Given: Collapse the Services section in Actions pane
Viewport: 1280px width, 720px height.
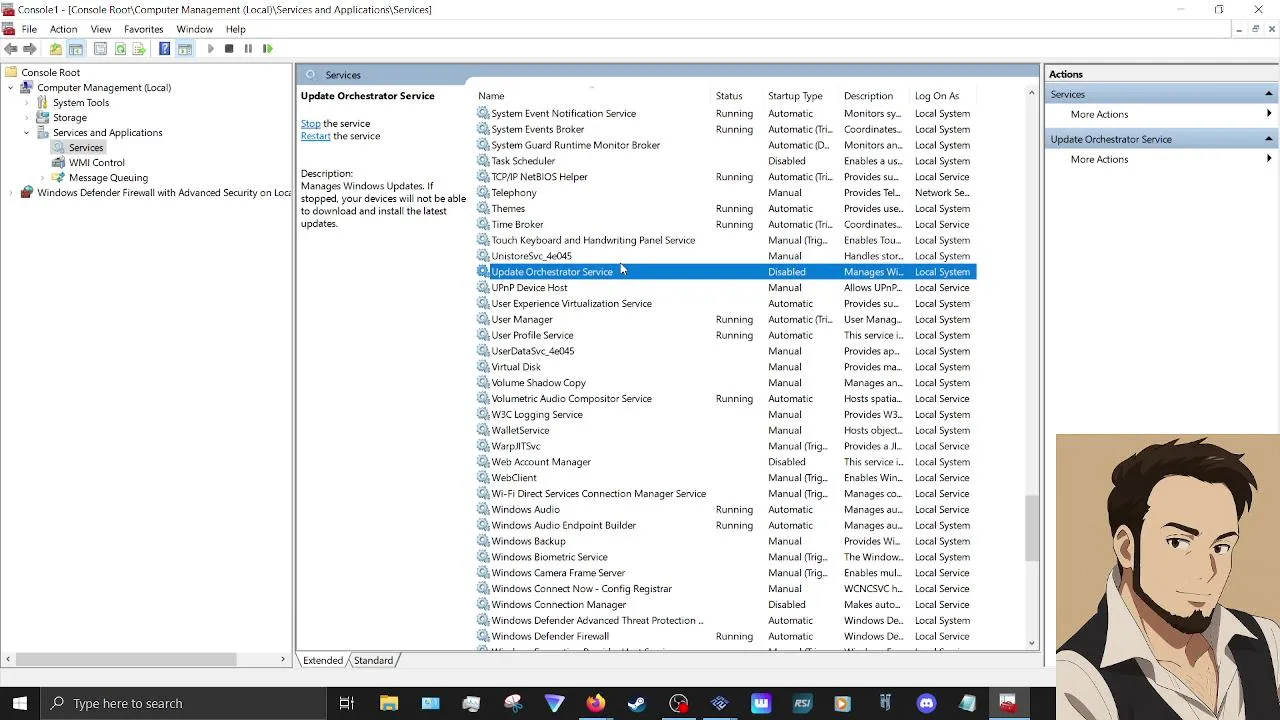Looking at the screenshot, I should (1268, 94).
